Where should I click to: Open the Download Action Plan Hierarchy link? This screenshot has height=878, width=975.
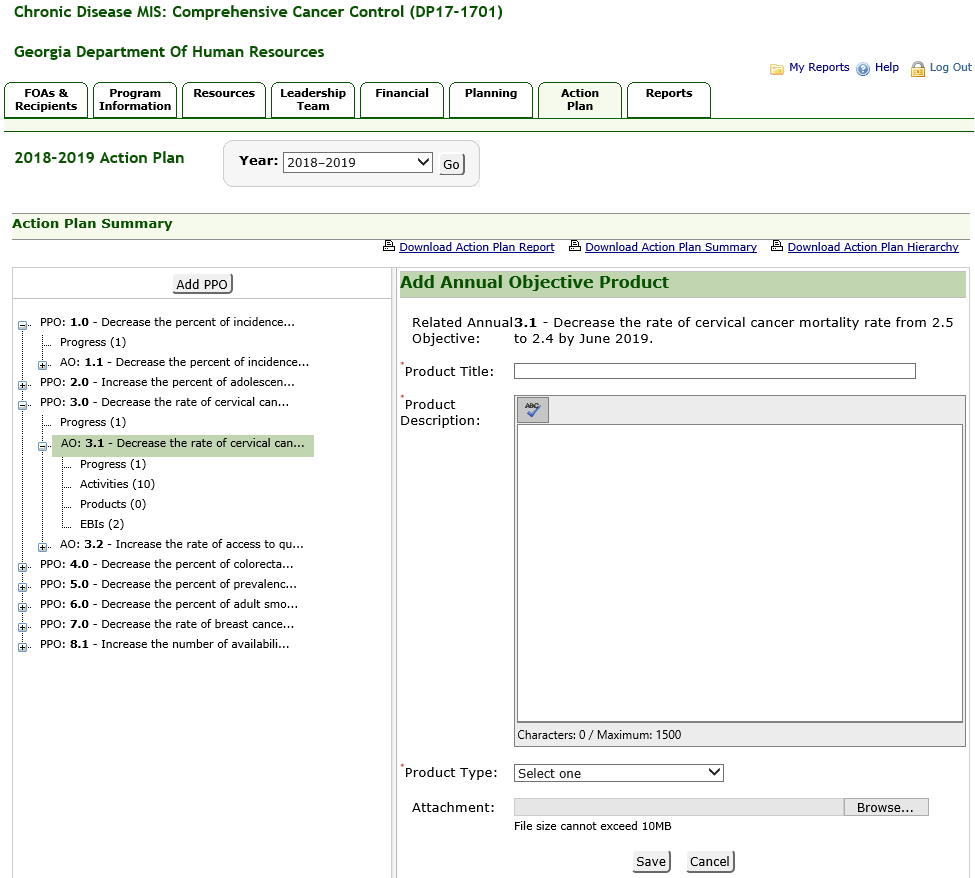click(872, 247)
